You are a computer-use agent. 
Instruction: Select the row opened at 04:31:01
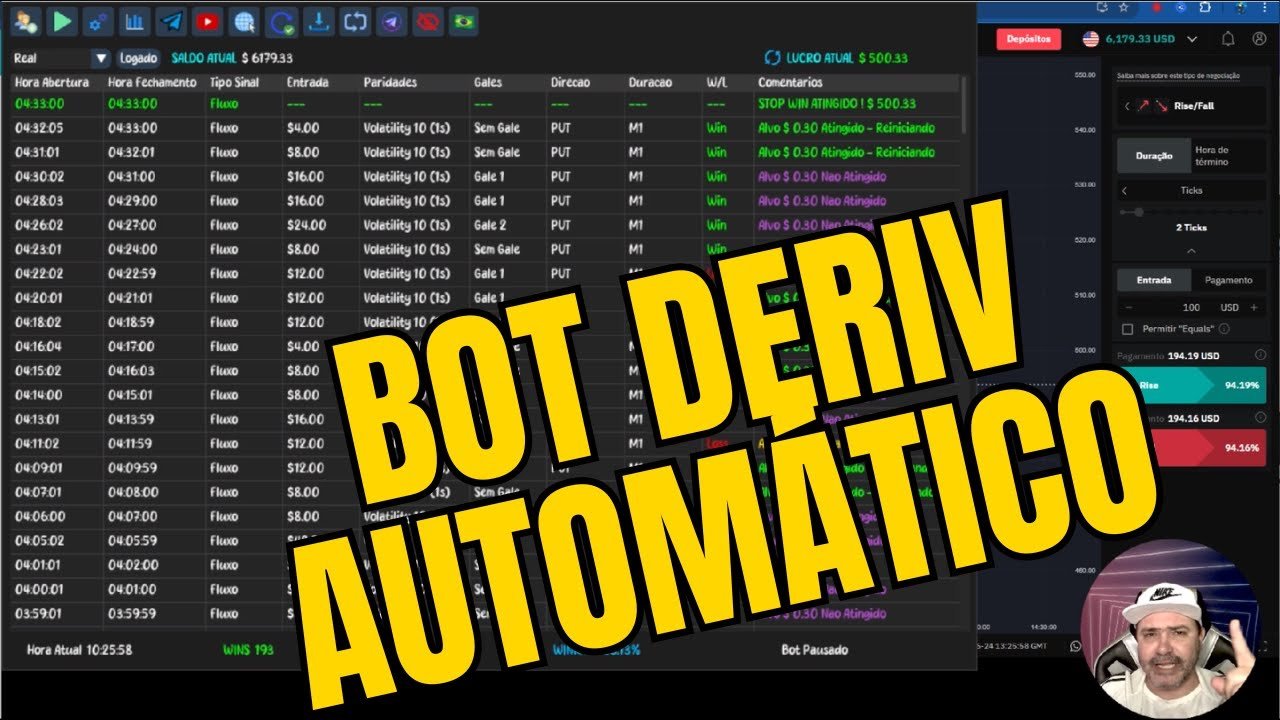pyautogui.click(x=486, y=152)
